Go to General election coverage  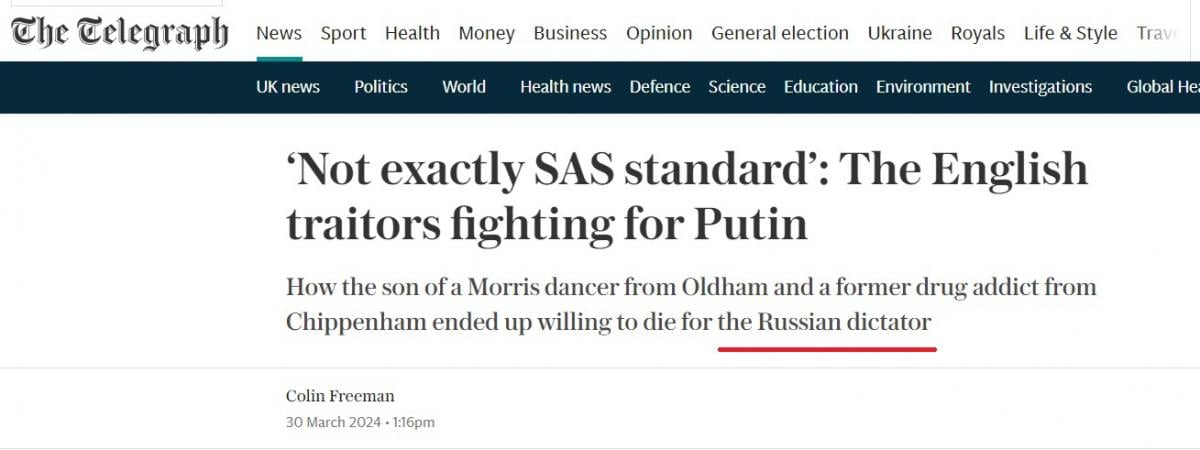point(780,33)
